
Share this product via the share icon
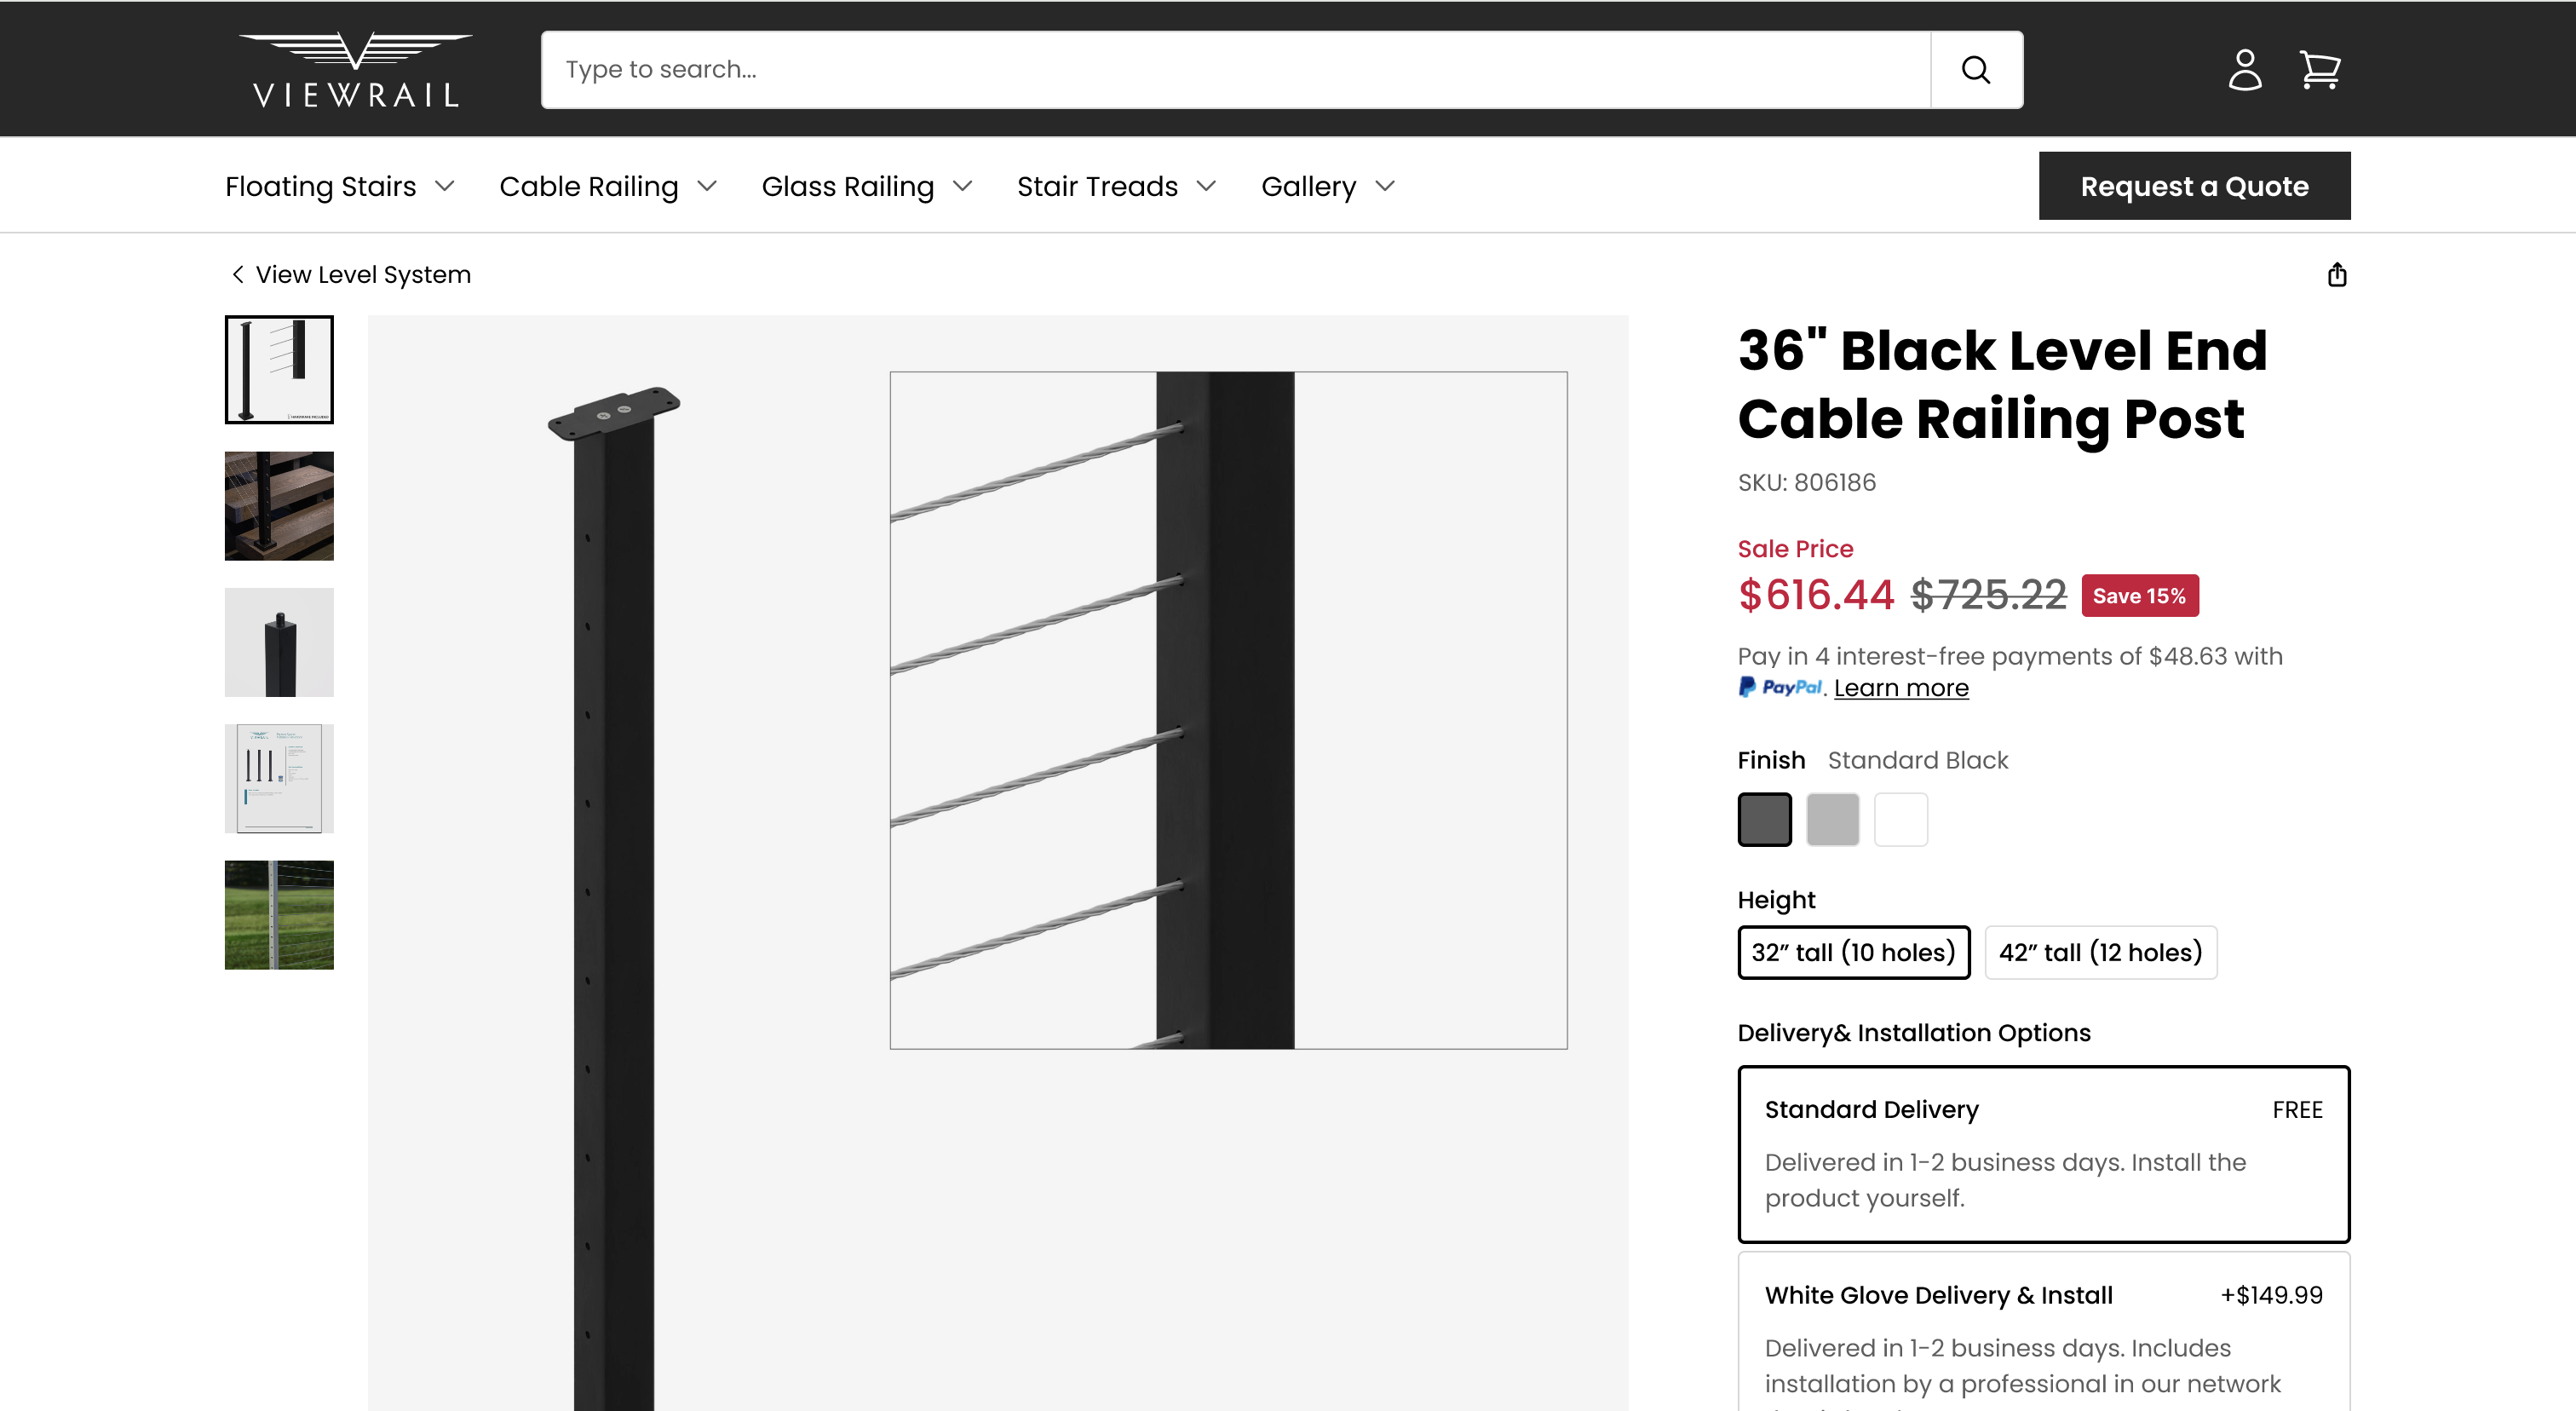(2337, 274)
